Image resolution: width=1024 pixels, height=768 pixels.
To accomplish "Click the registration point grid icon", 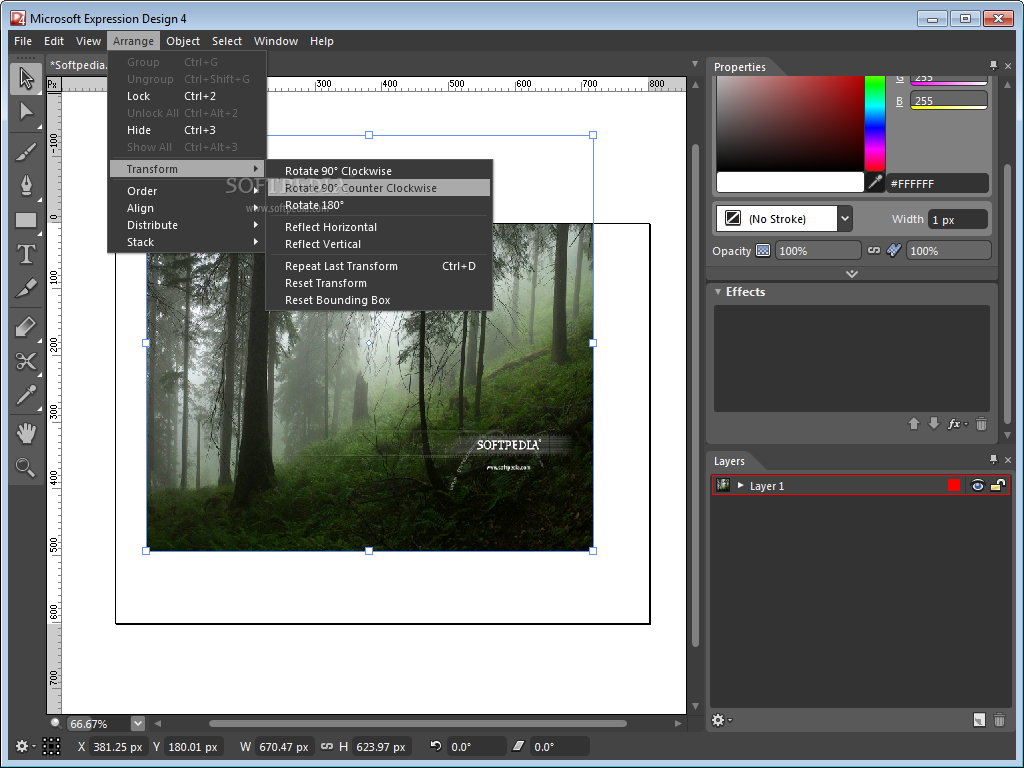I will point(51,746).
